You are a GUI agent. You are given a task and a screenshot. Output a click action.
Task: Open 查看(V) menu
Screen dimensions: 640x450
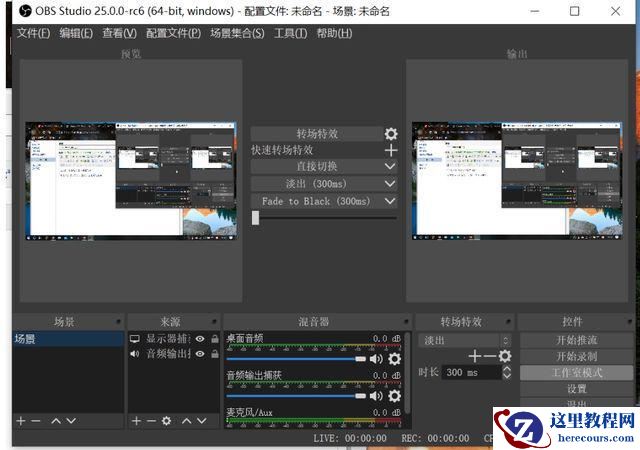tap(120, 33)
